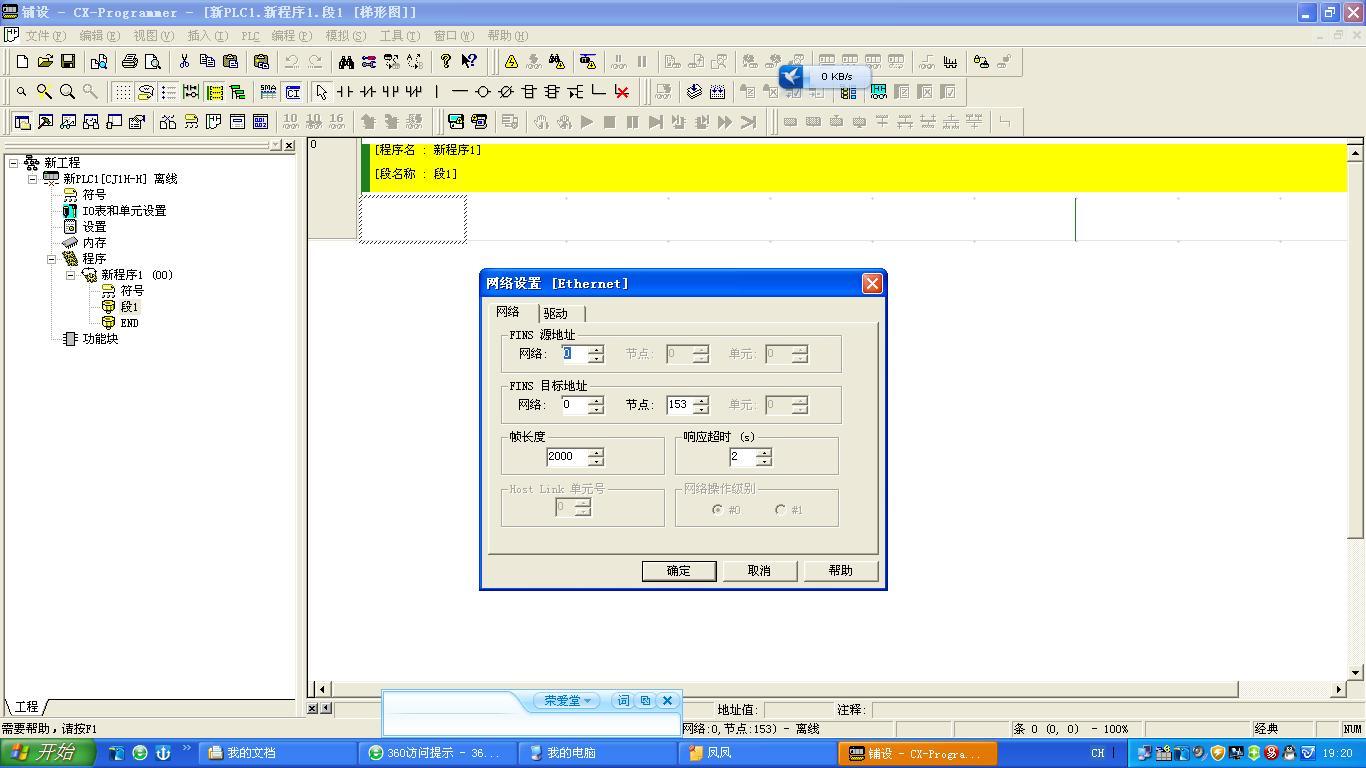Select the #0 network operation level radio
The image size is (1366, 768).
click(x=717, y=510)
